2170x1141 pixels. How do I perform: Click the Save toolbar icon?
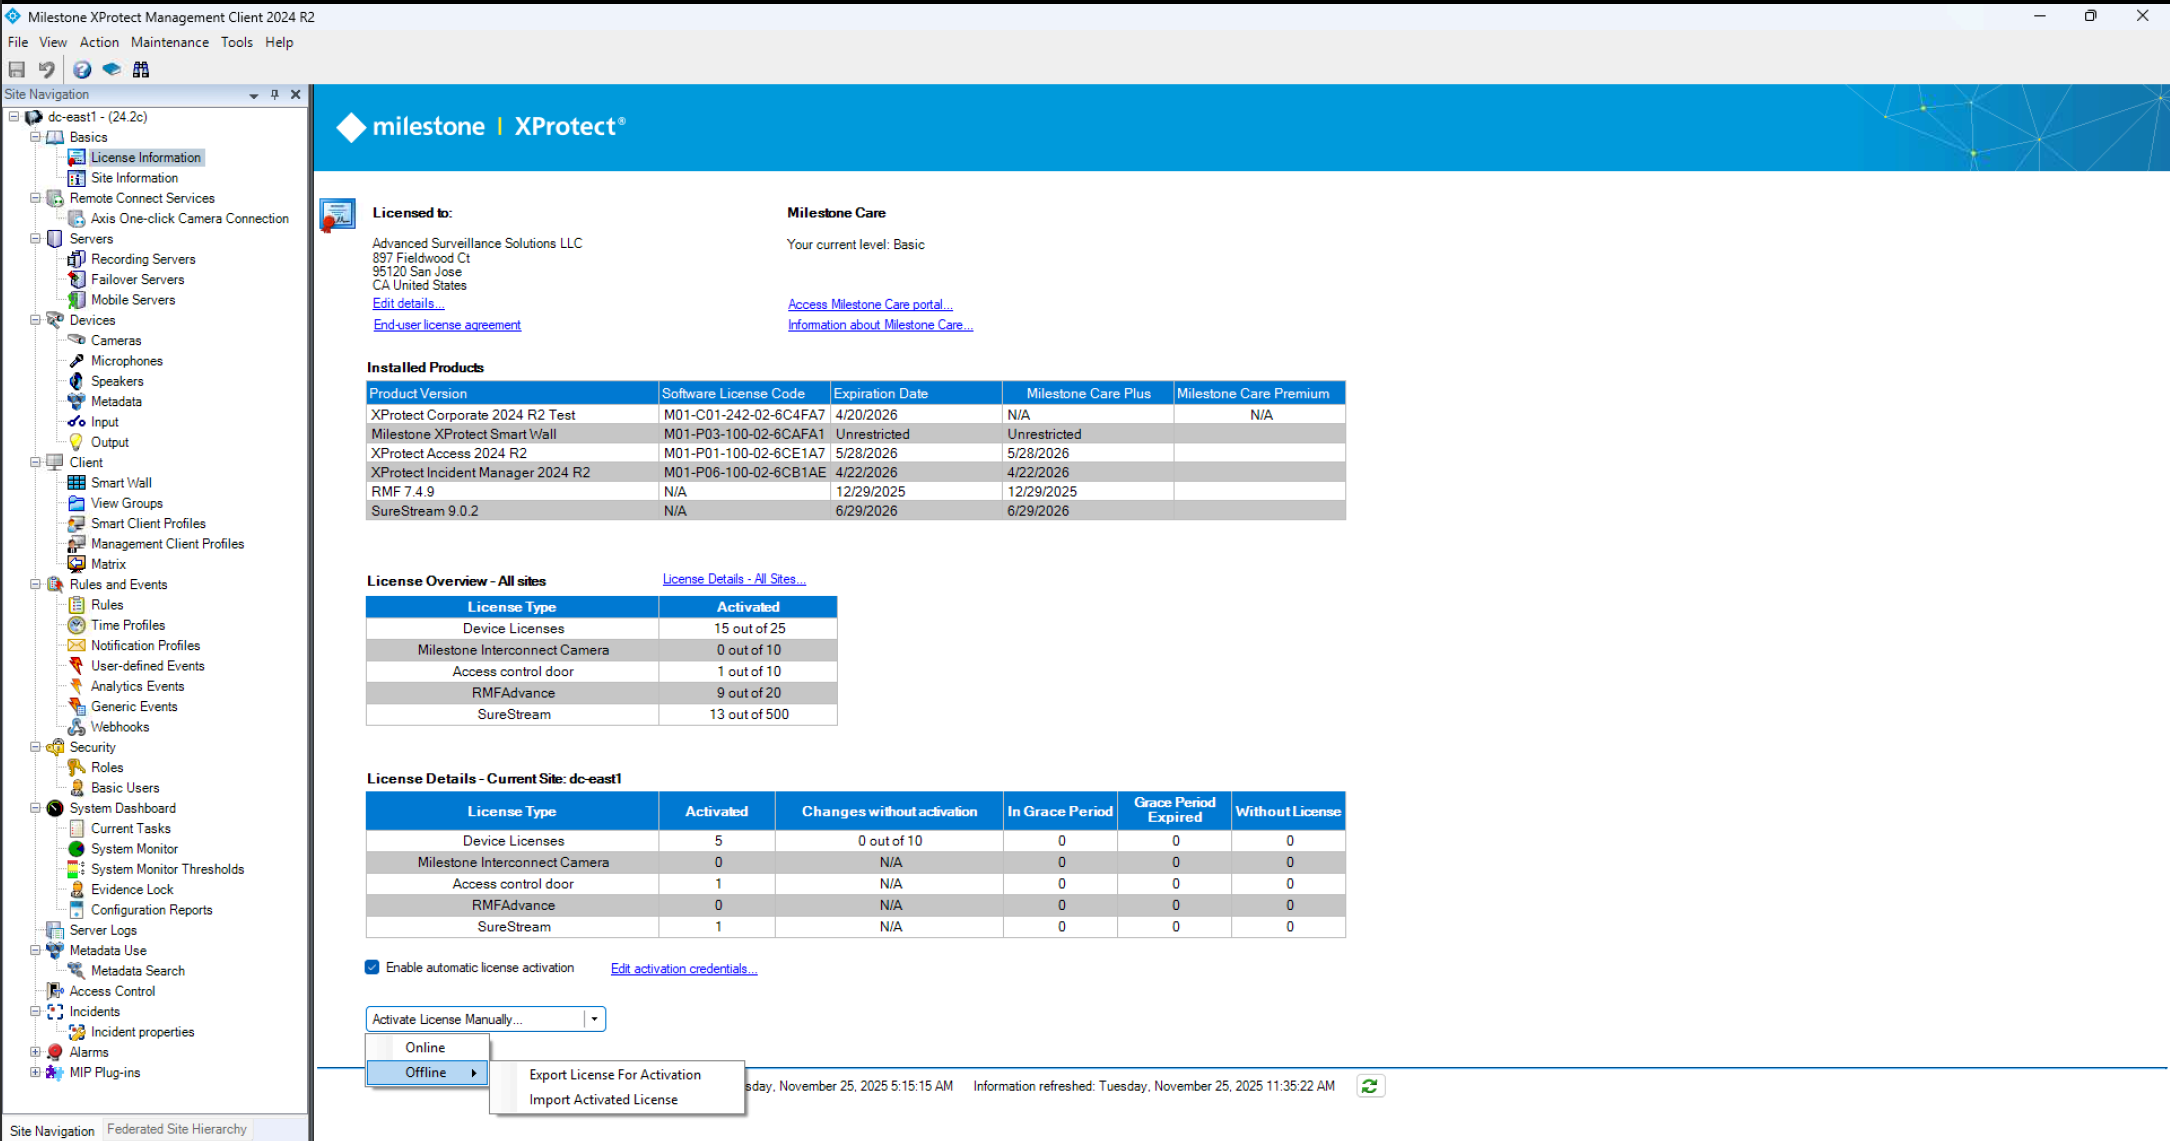pyautogui.click(x=17, y=69)
